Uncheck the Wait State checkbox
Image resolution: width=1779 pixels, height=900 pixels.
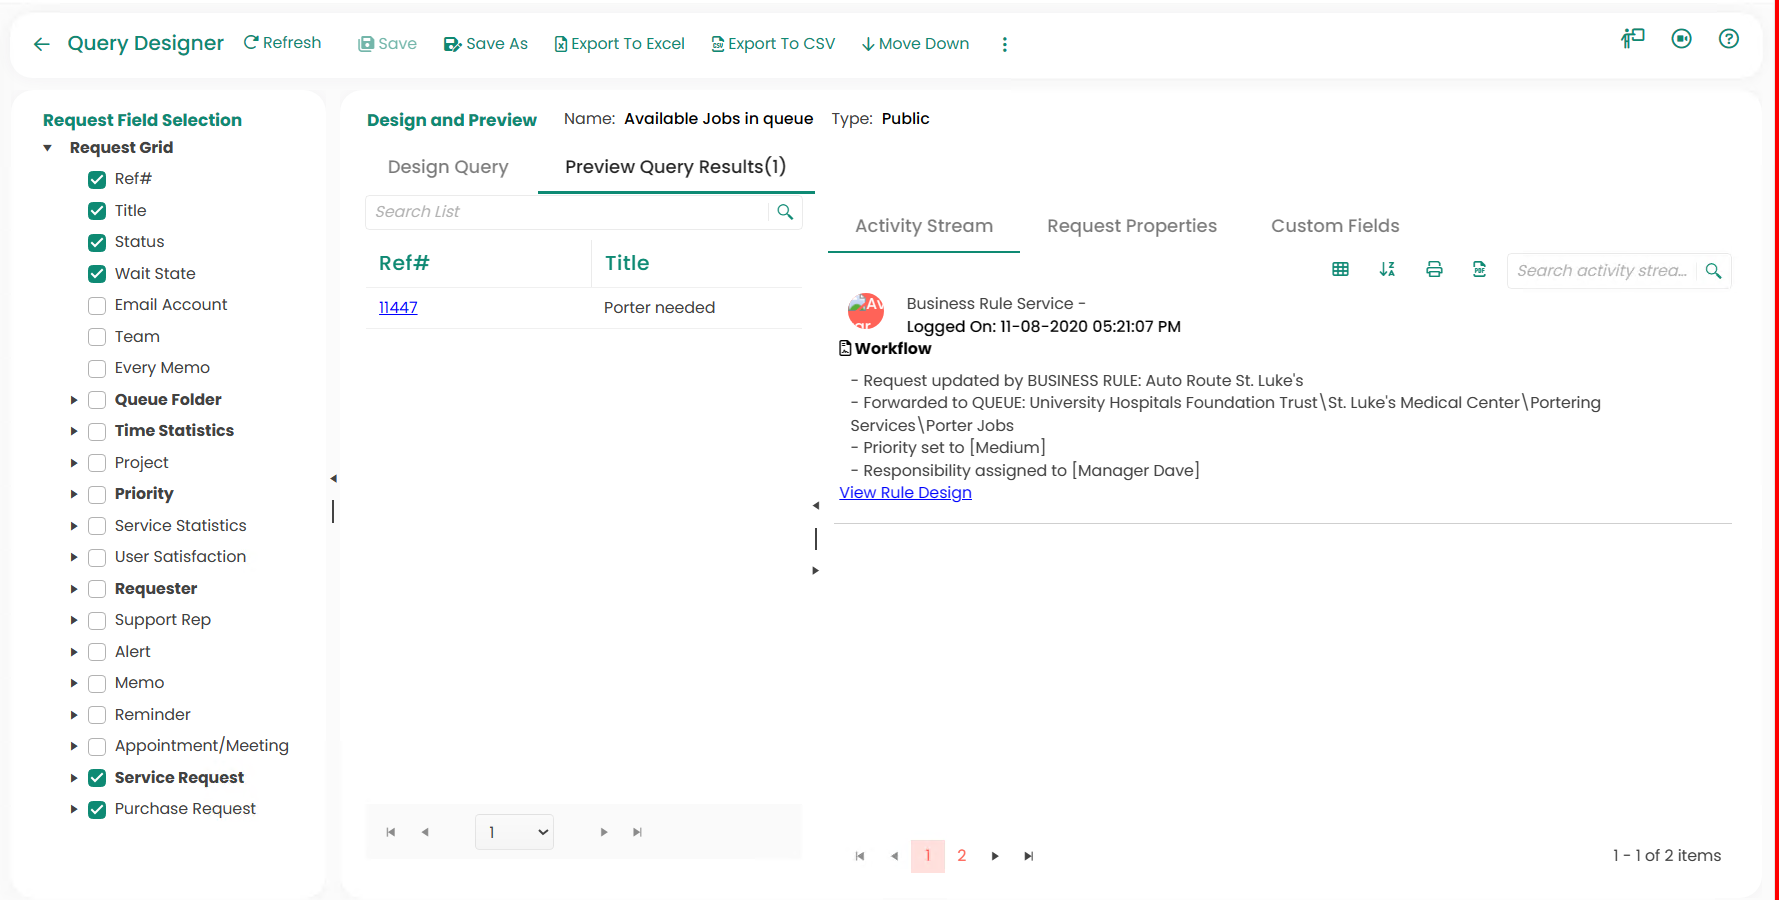click(x=97, y=274)
